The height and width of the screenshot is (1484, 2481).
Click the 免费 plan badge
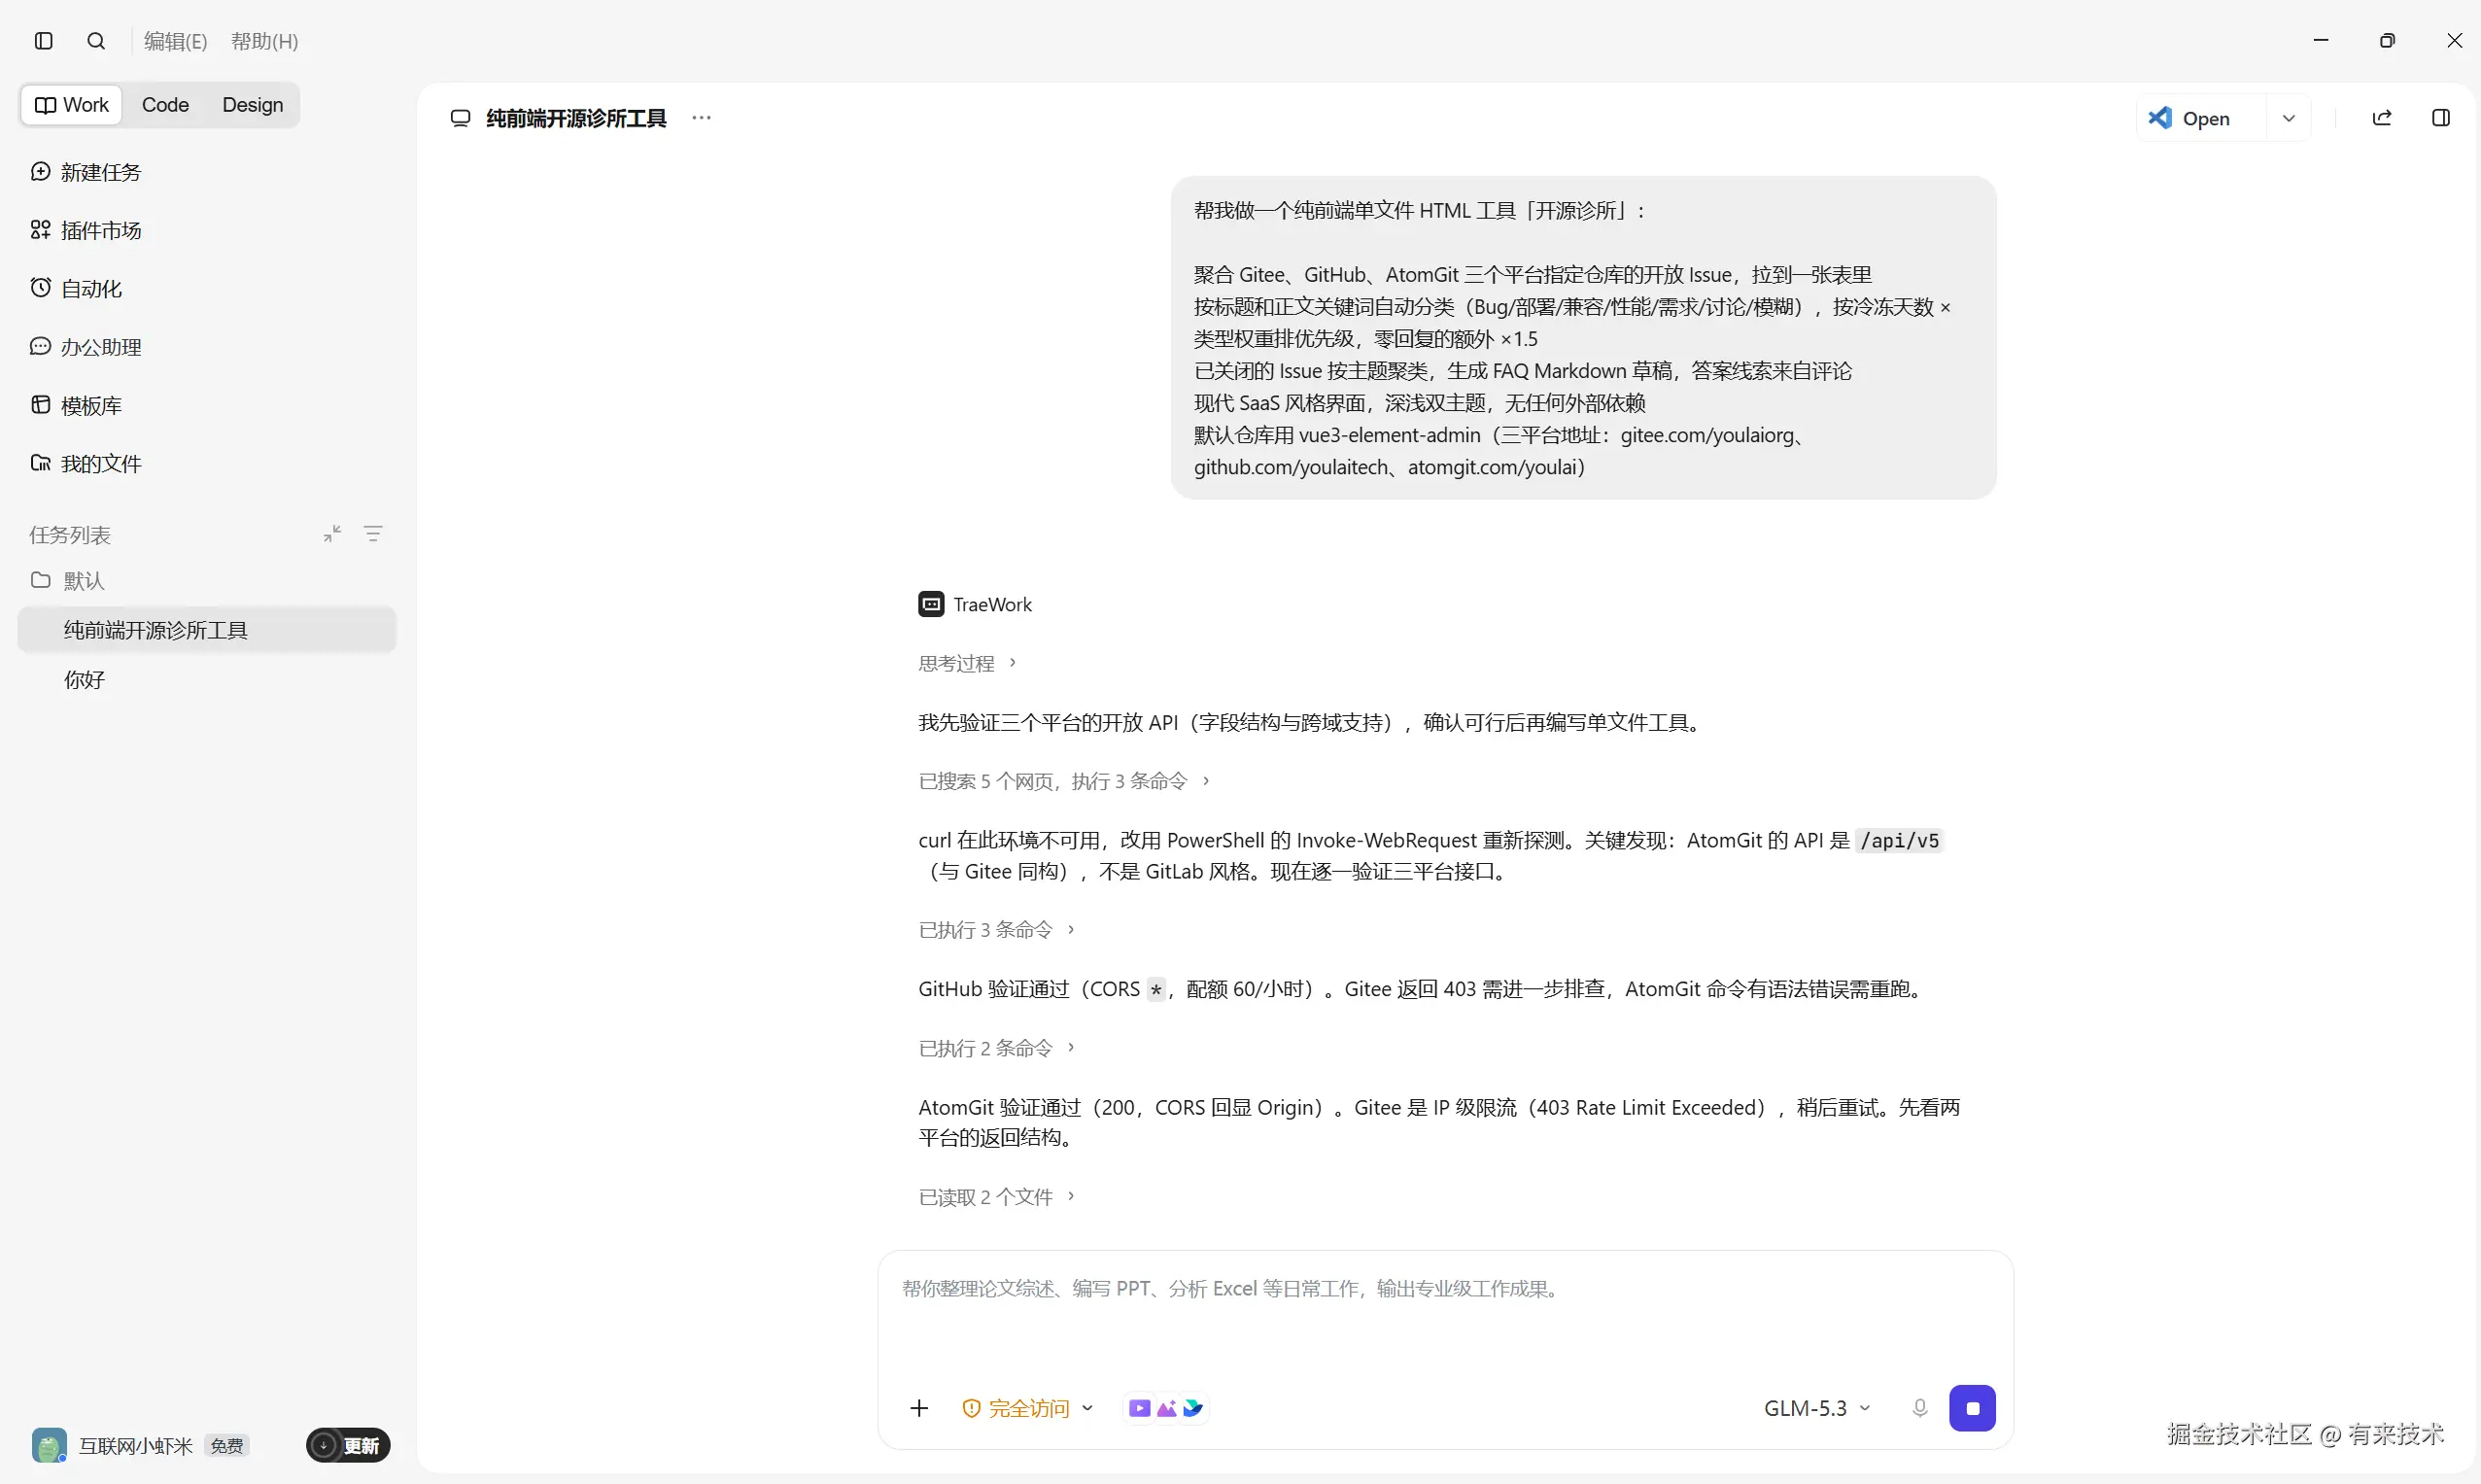coord(227,1445)
